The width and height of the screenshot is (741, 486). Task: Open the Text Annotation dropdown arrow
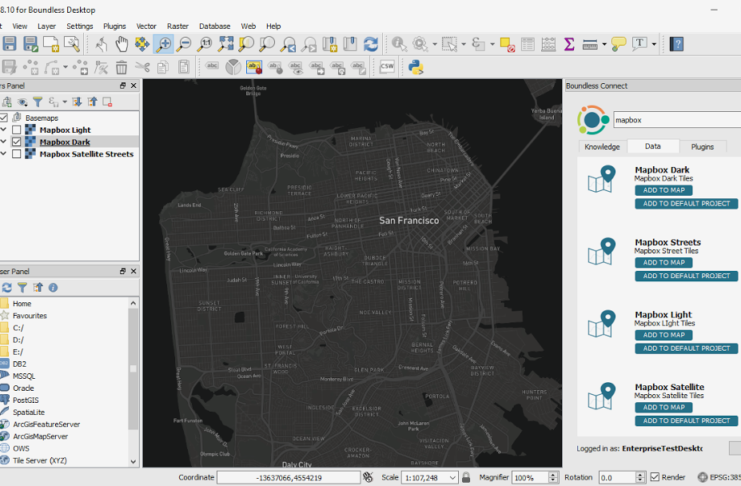(x=654, y=44)
